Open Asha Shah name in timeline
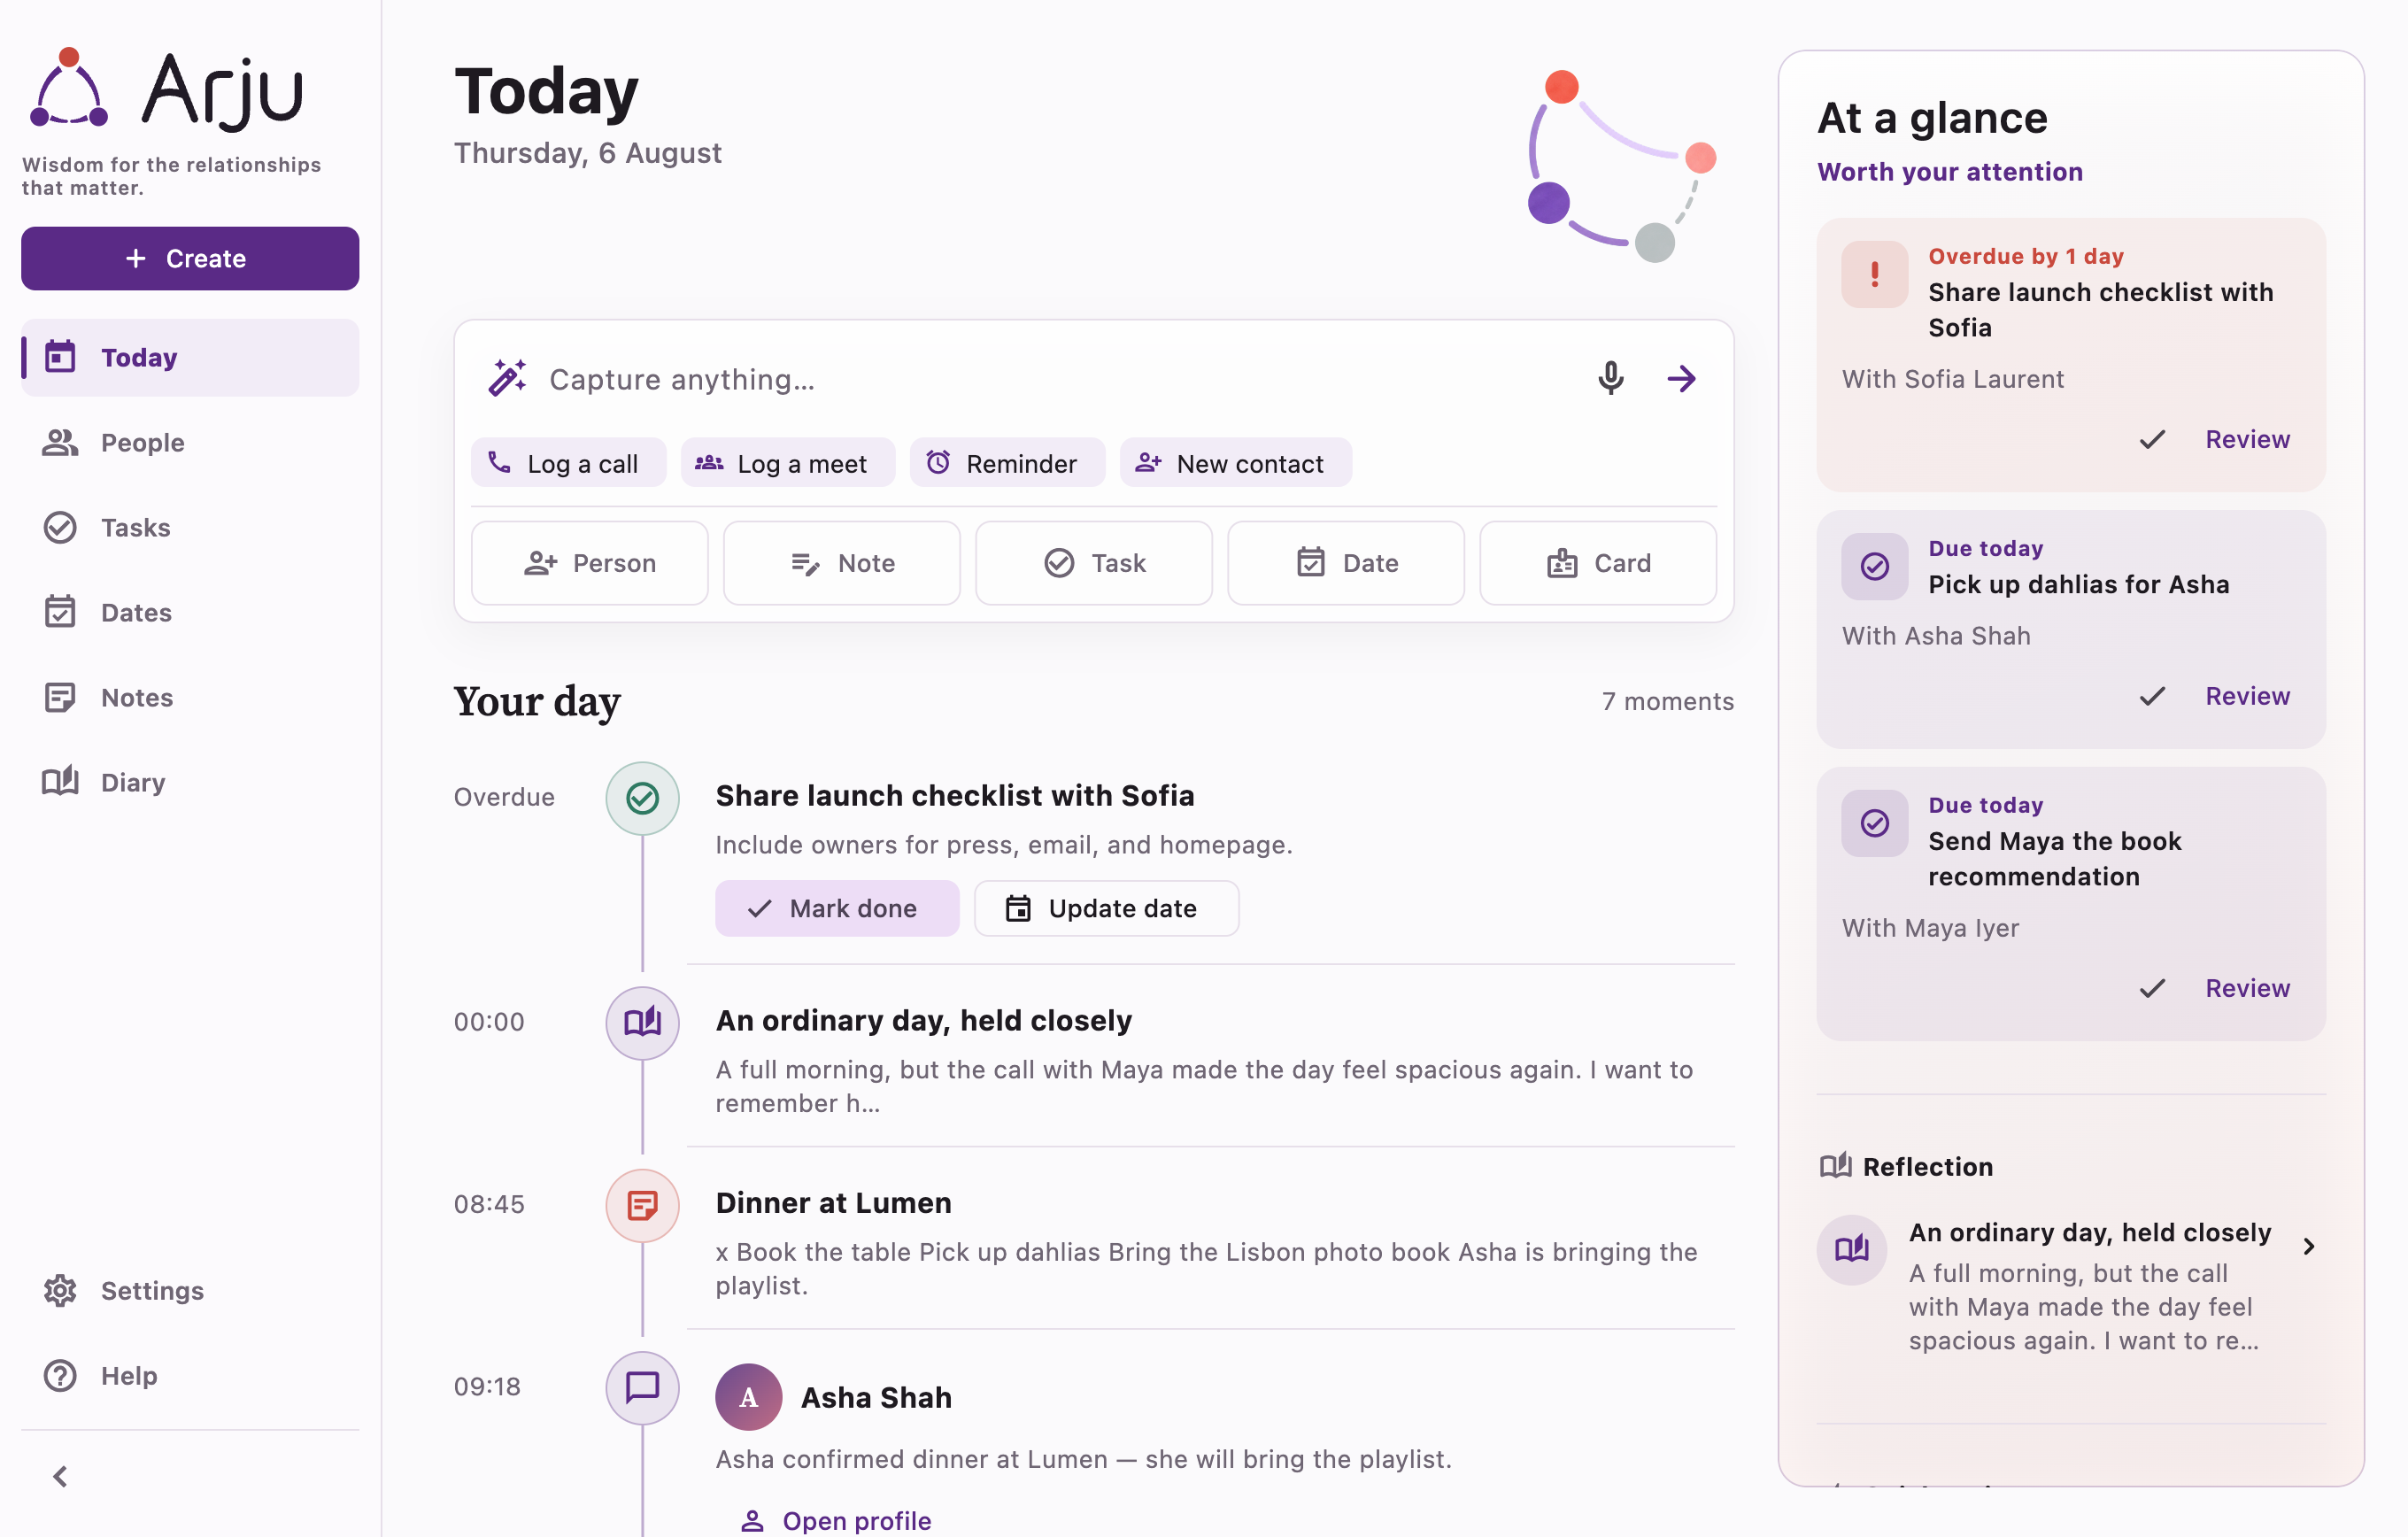2408x1537 pixels. (876, 1397)
